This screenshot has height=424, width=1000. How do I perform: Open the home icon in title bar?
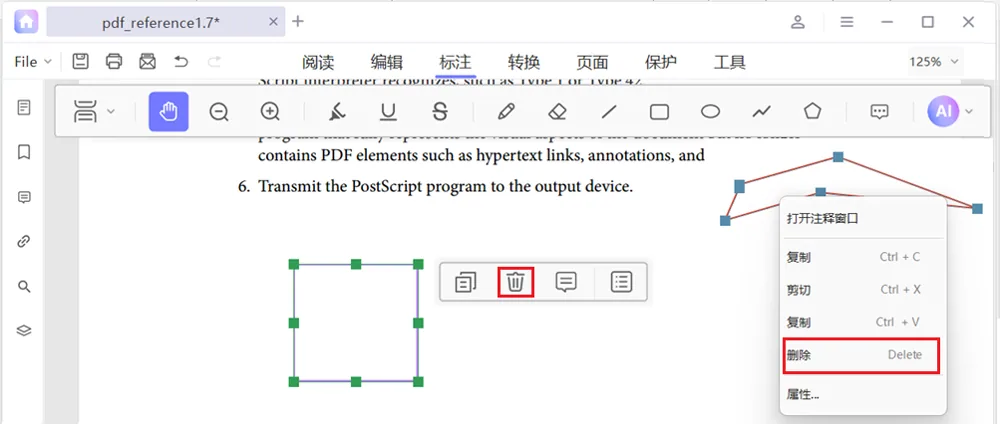(x=26, y=21)
